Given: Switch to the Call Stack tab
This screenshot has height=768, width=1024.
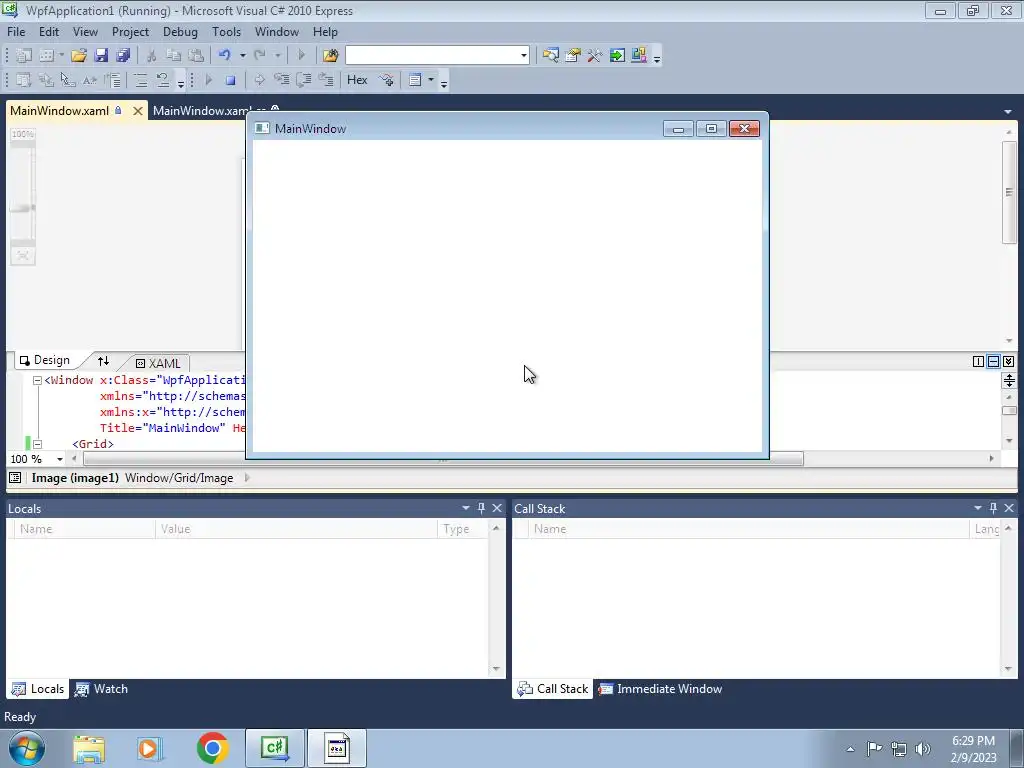Looking at the screenshot, I should coord(553,689).
